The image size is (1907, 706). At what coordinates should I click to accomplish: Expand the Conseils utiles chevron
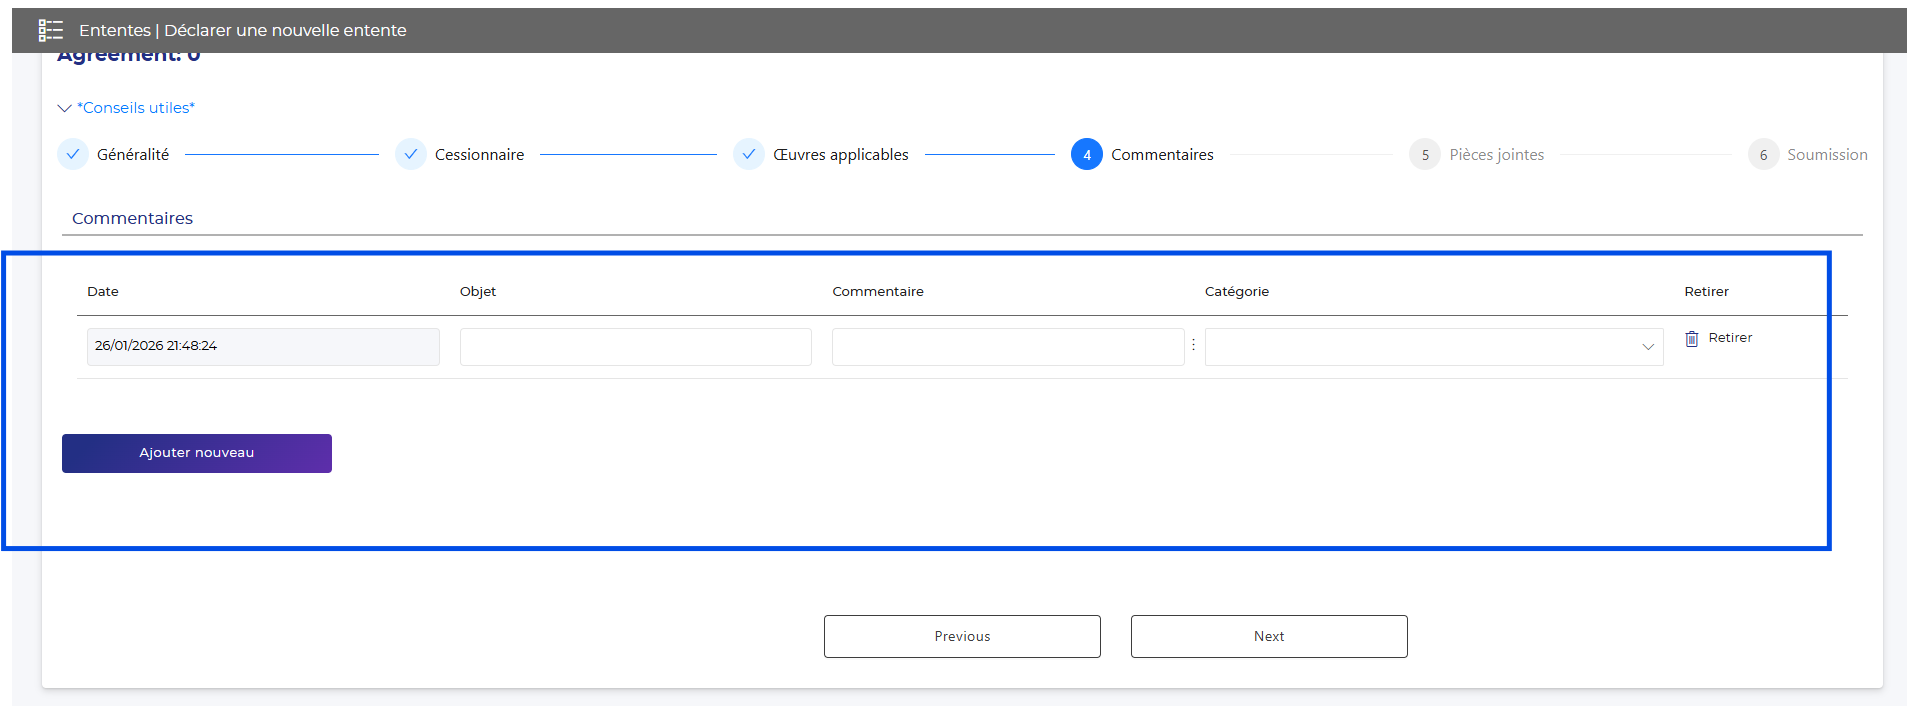coord(64,108)
